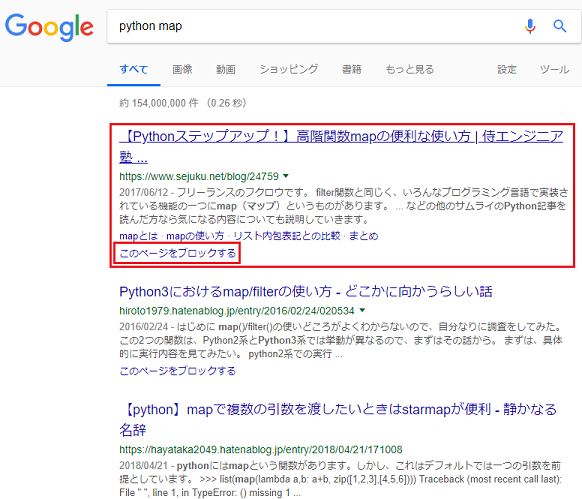
Task: Open the mapとは sitelink
Action: tap(138, 236)
